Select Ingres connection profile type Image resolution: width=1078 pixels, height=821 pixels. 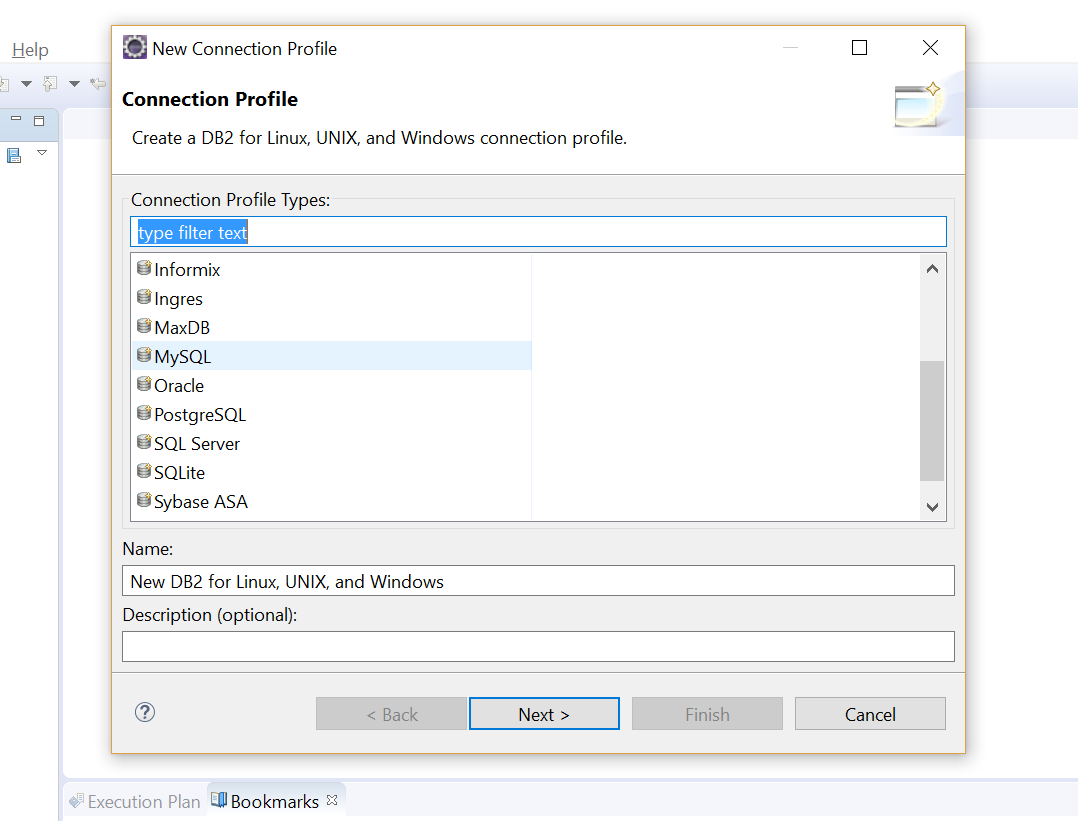tap(178, 298)
